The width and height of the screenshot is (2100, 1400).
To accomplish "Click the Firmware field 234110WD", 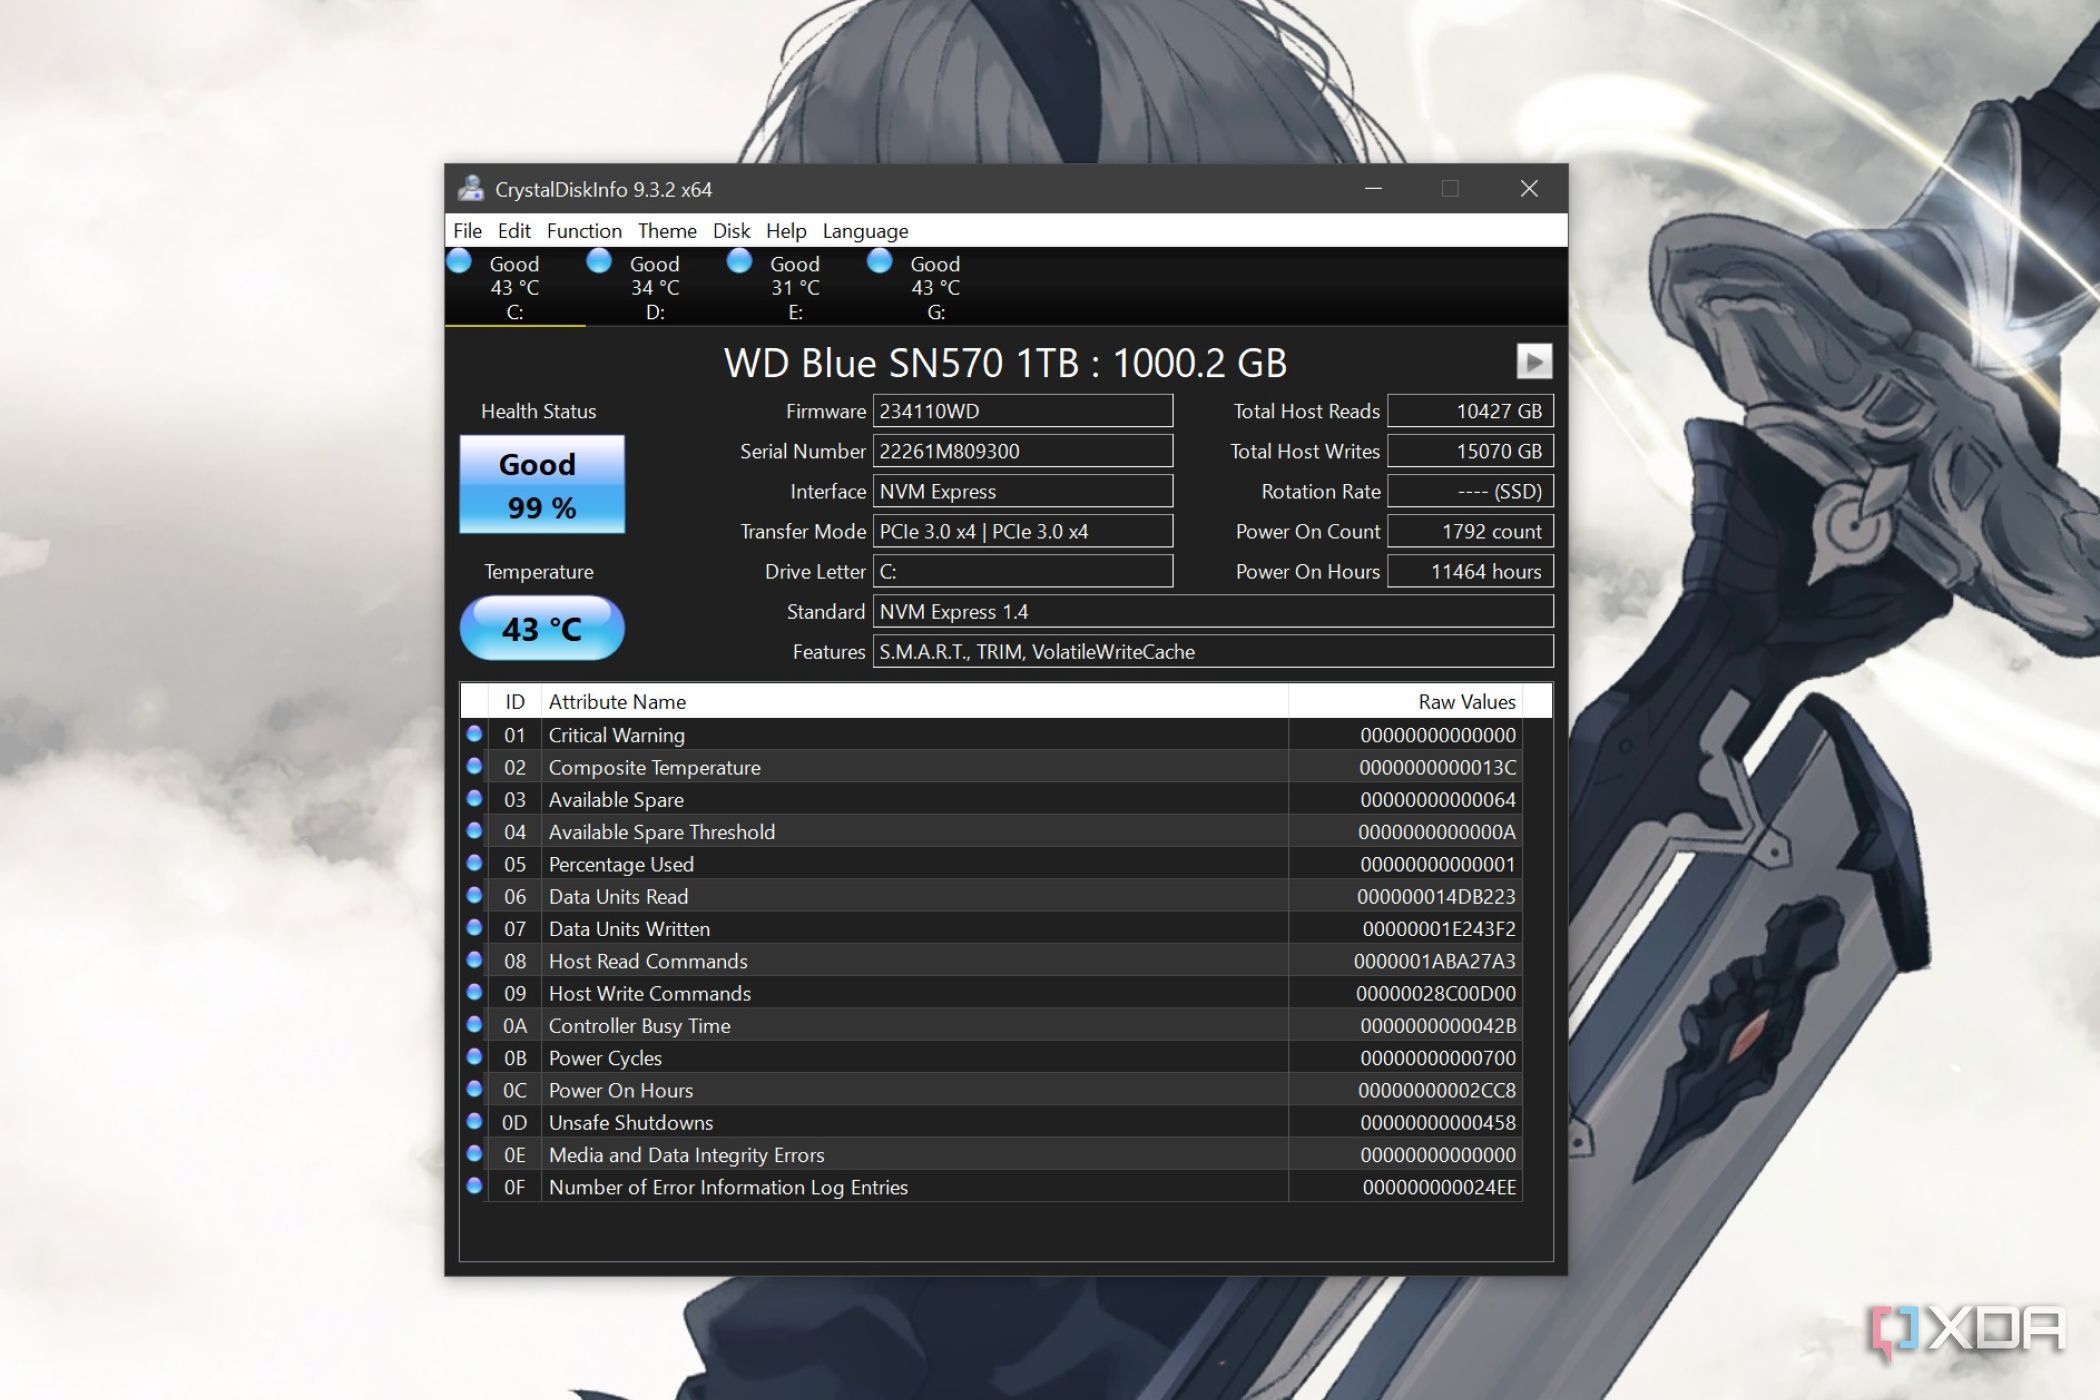I will point(1022,411).
